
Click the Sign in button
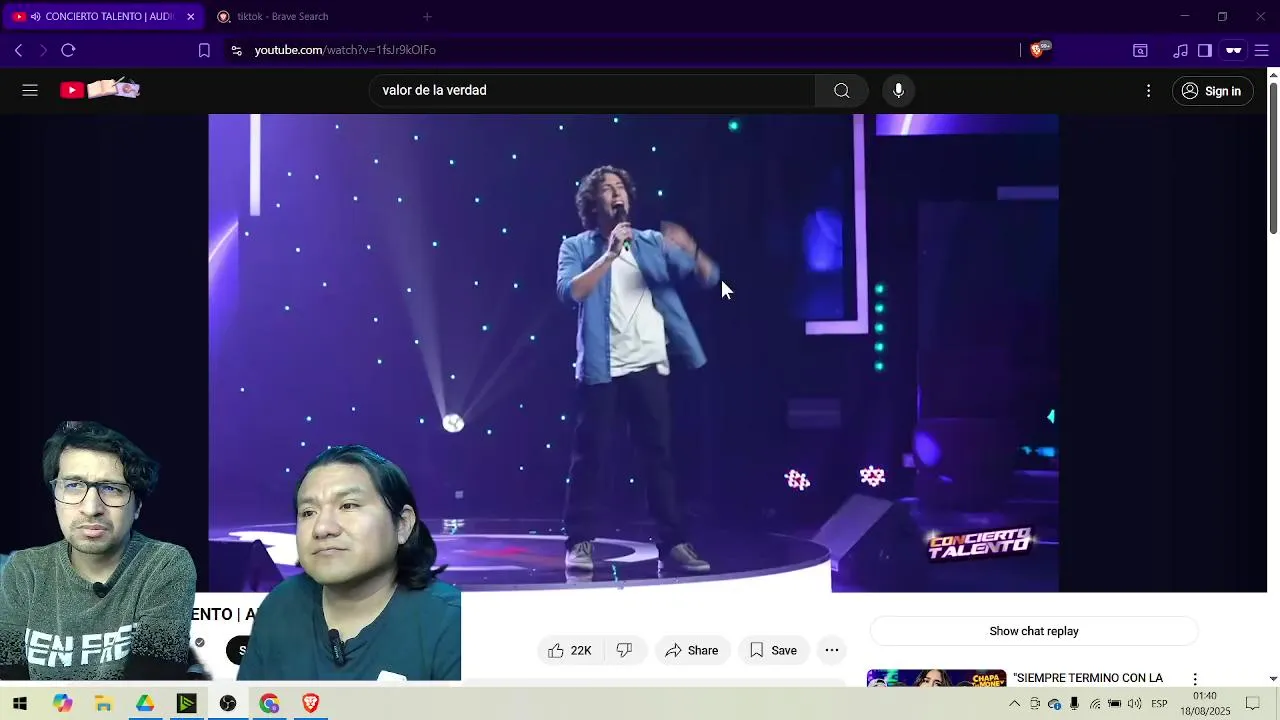tap(1212, 91)
